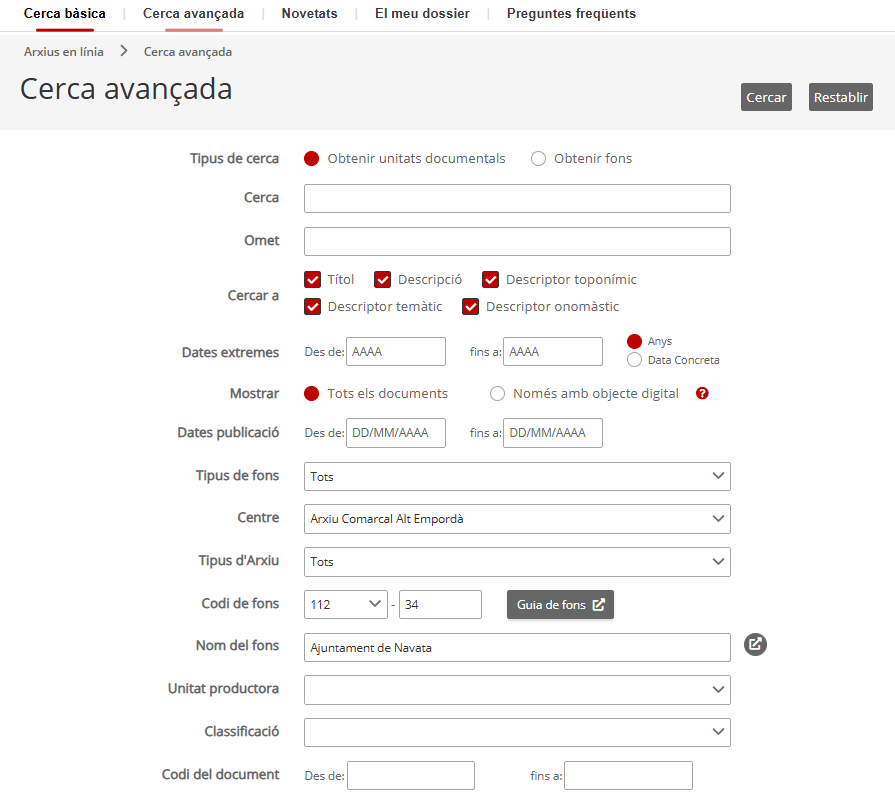This screenshot has height=798, width=895.
Task: Click the Cercar button
Action: 766,97
